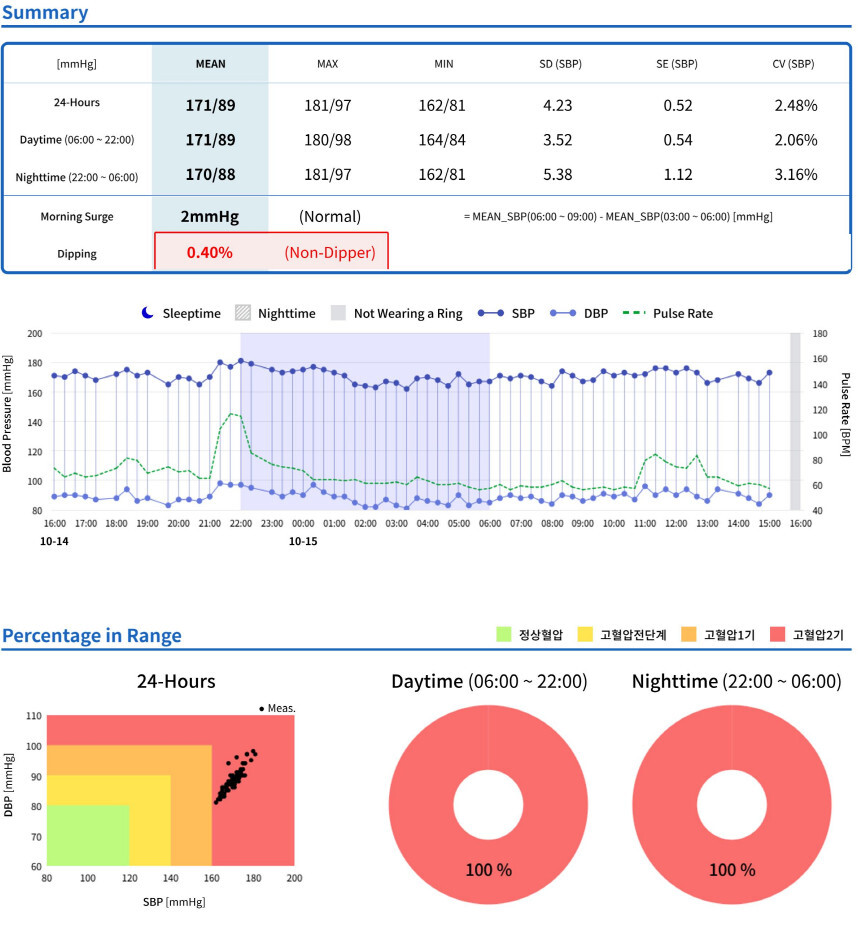858x935 pixels.
Task: Click the Nighttime donut chart 100 % label
Action: 732,869
